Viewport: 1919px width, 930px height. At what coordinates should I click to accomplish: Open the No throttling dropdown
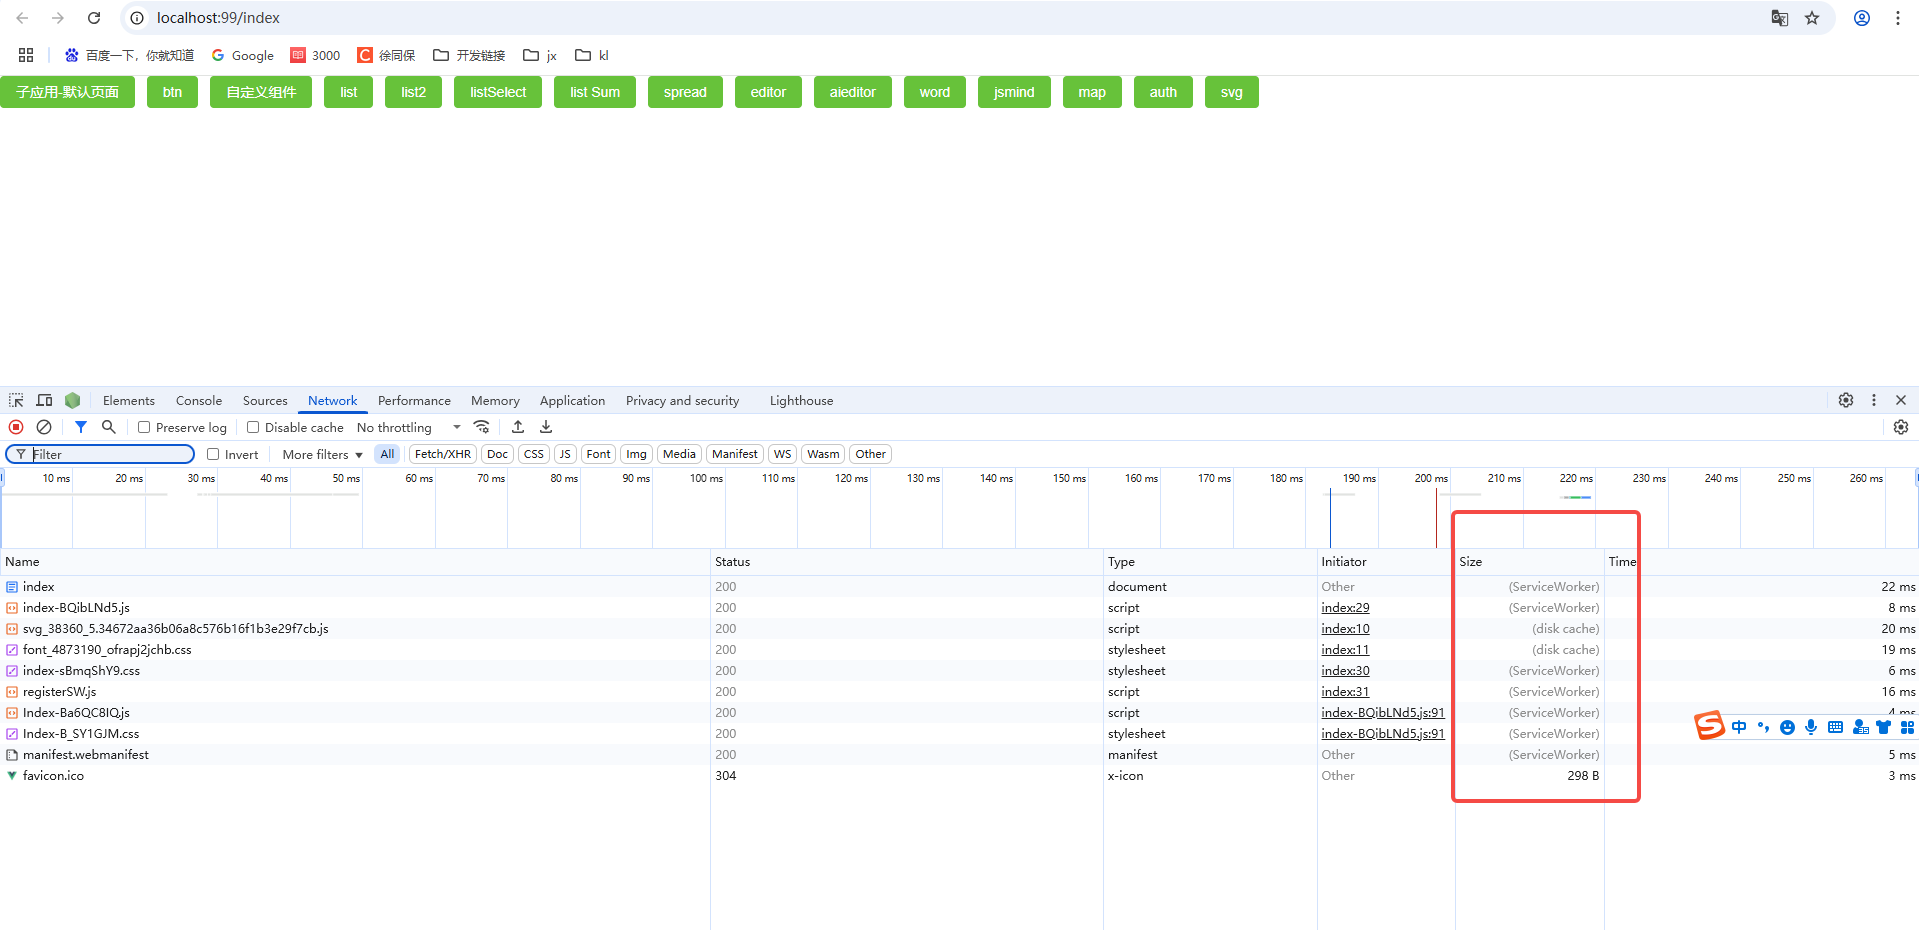(404, 427)
